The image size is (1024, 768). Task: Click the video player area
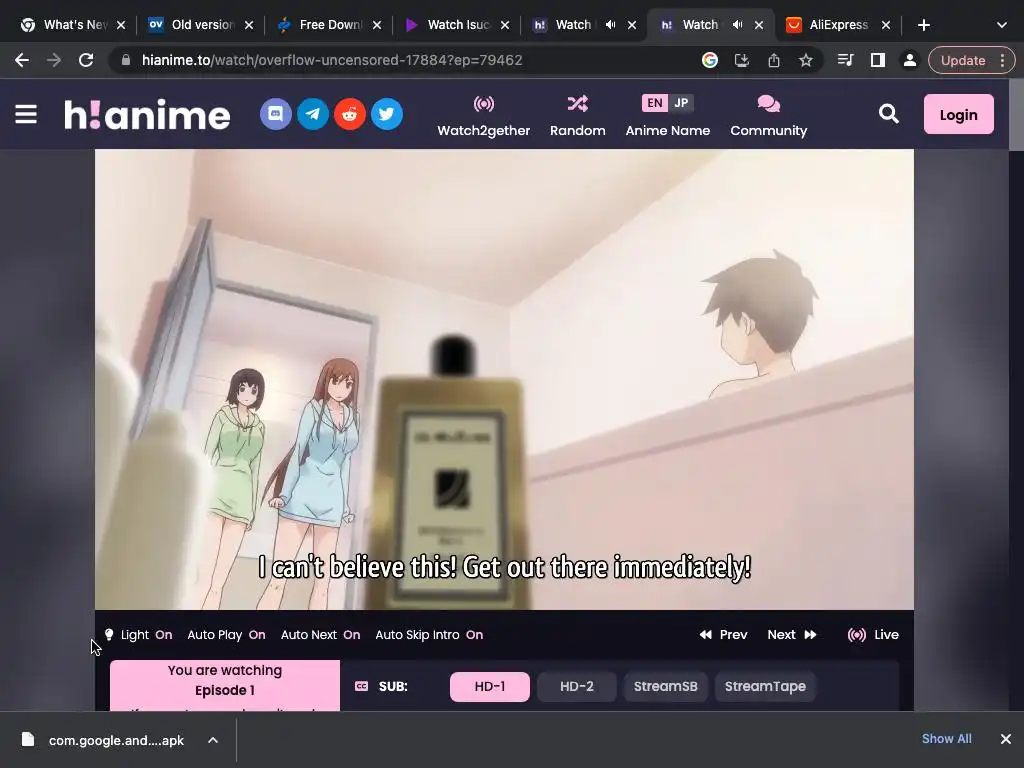coord(504,379)
